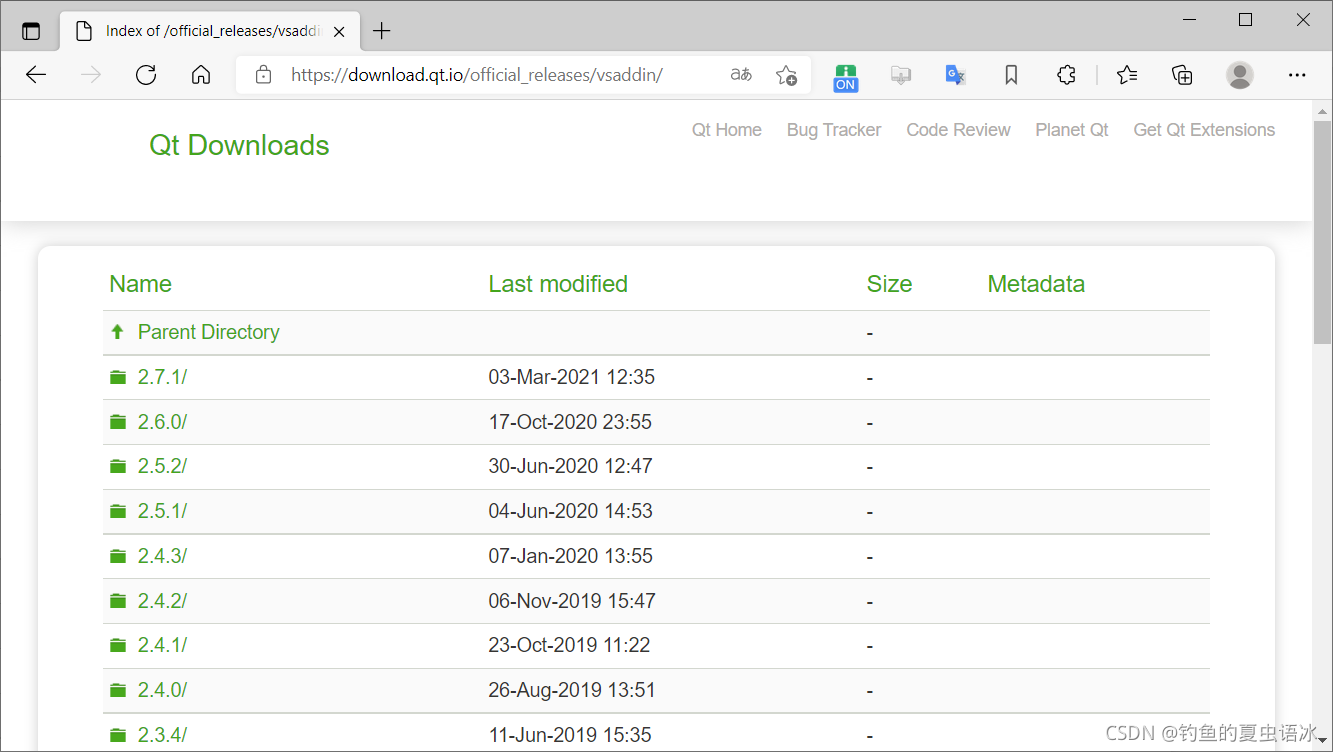Open the Planet Qt link
This screenshot has width=1333, height=752.
pos(1072,130)
